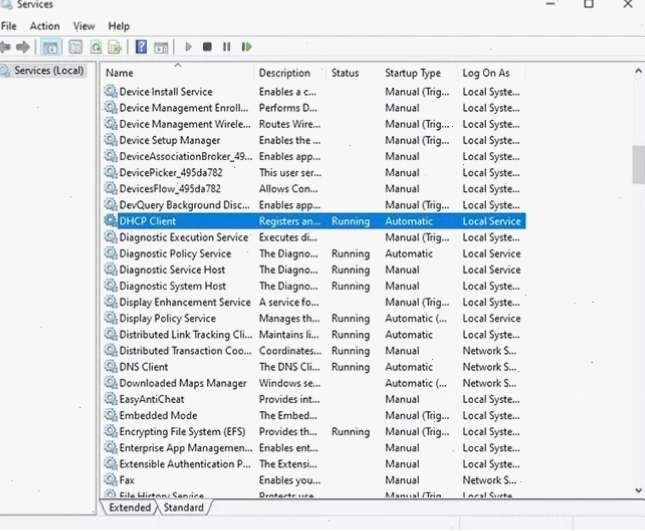The image size is (645, 531).
Task: Click the gear icon beside DNS Client
Action: pos(110,366)
